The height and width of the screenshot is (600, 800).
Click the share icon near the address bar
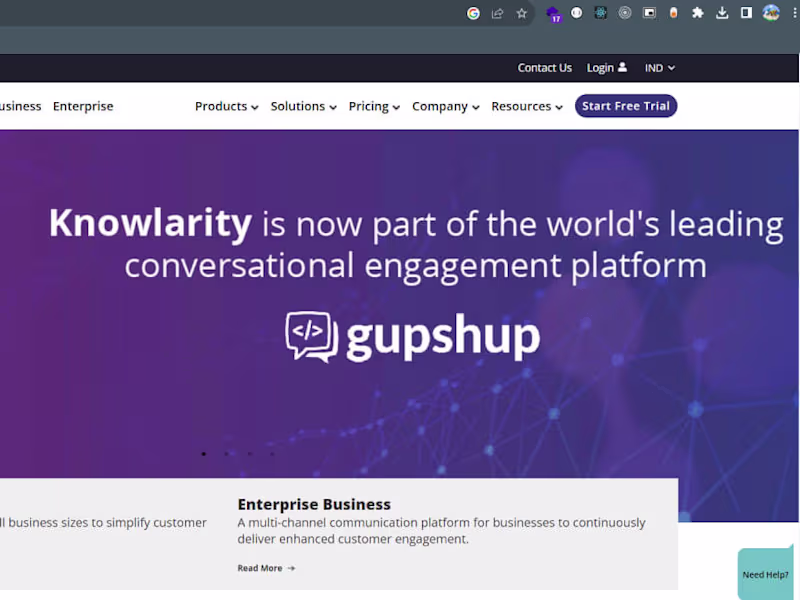pos(497,13)
